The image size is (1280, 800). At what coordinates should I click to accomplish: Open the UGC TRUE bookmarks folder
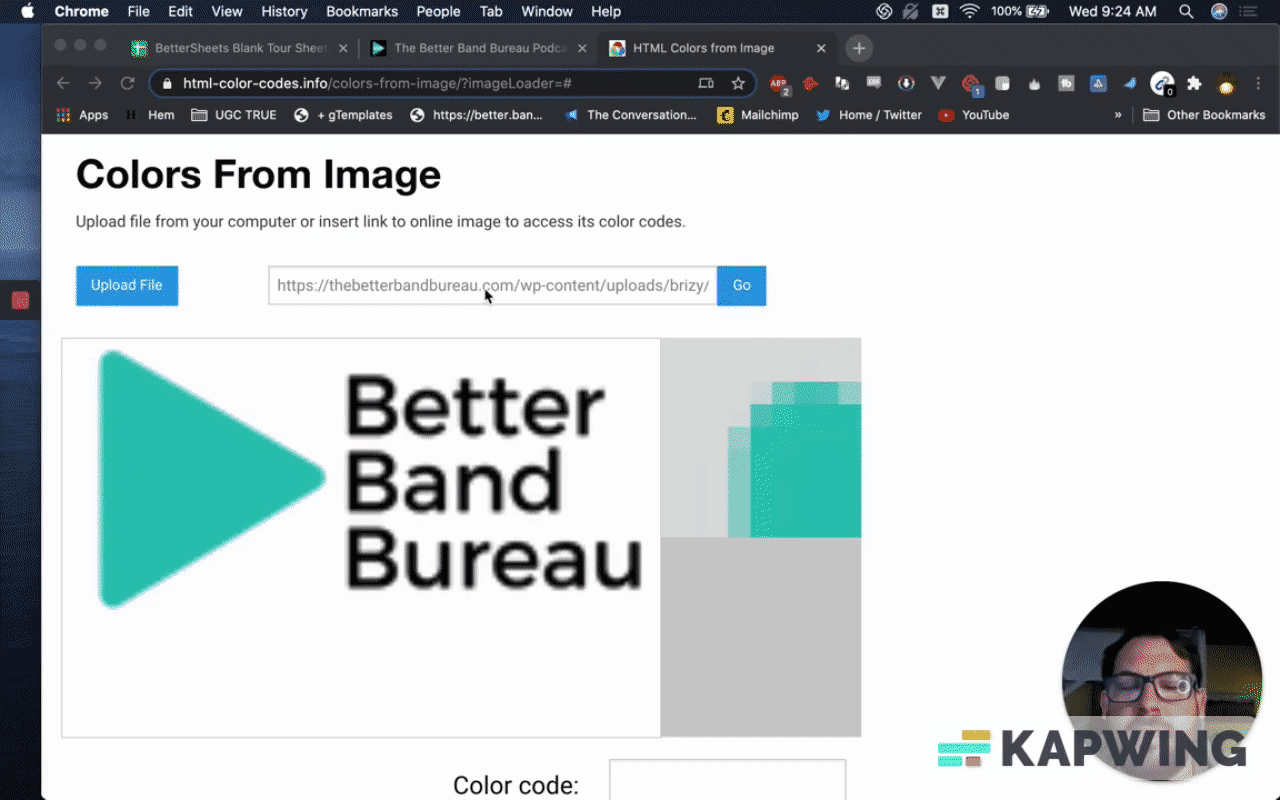[x=234, y=115]
